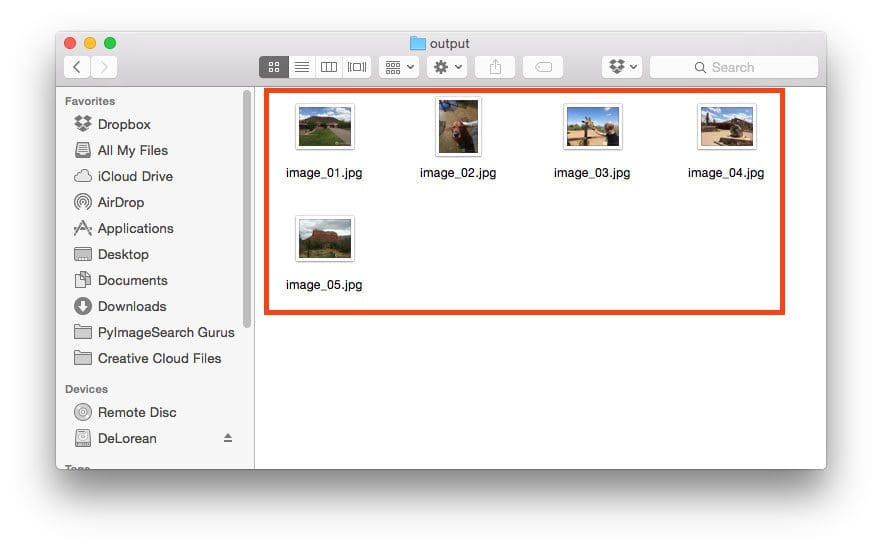The width and height of the screenshot is (882, 549).
Task: Select image_03.jpg giraffe thumbnail
Action: click(592, 127)
